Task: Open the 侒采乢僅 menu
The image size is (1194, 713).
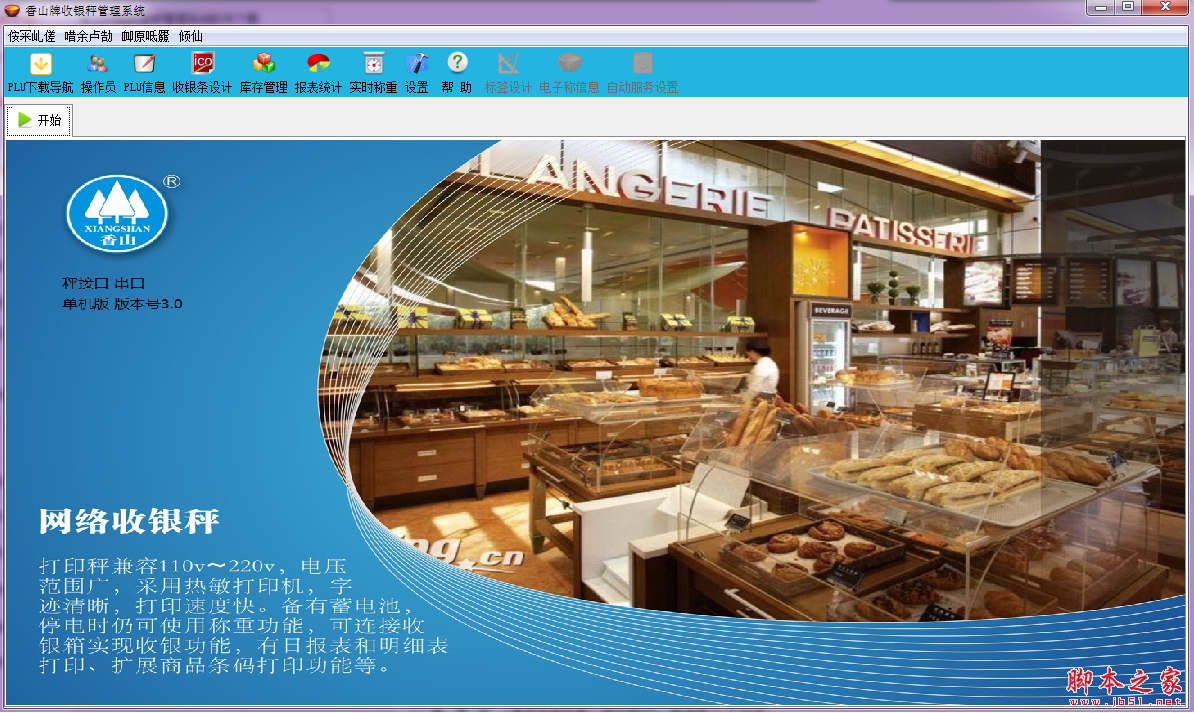Action: 31,36
